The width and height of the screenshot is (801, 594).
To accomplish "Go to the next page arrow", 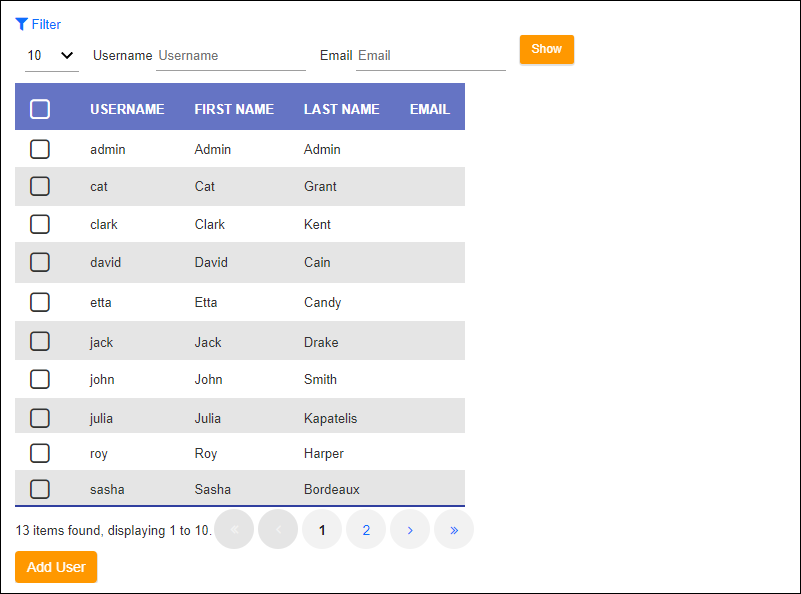I will [410, 530].
